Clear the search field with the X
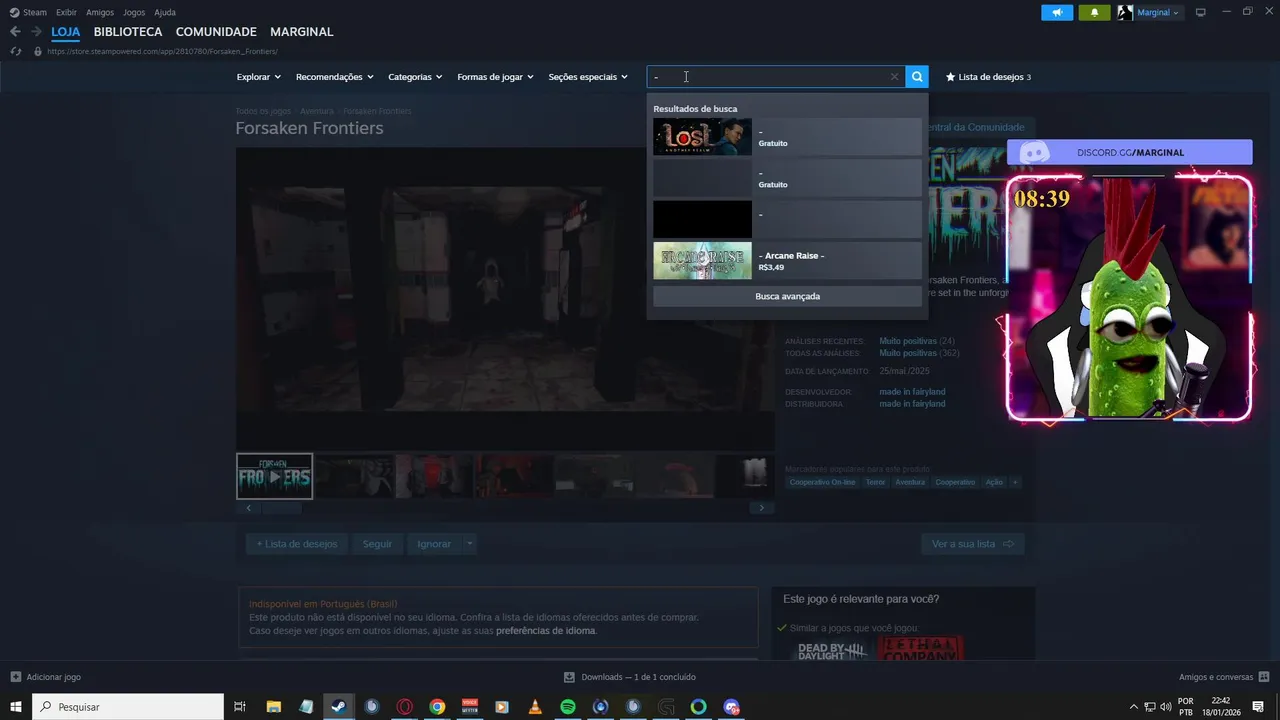Image resolution: width=1280 pixels, height=720 pixels. point(894,77)
